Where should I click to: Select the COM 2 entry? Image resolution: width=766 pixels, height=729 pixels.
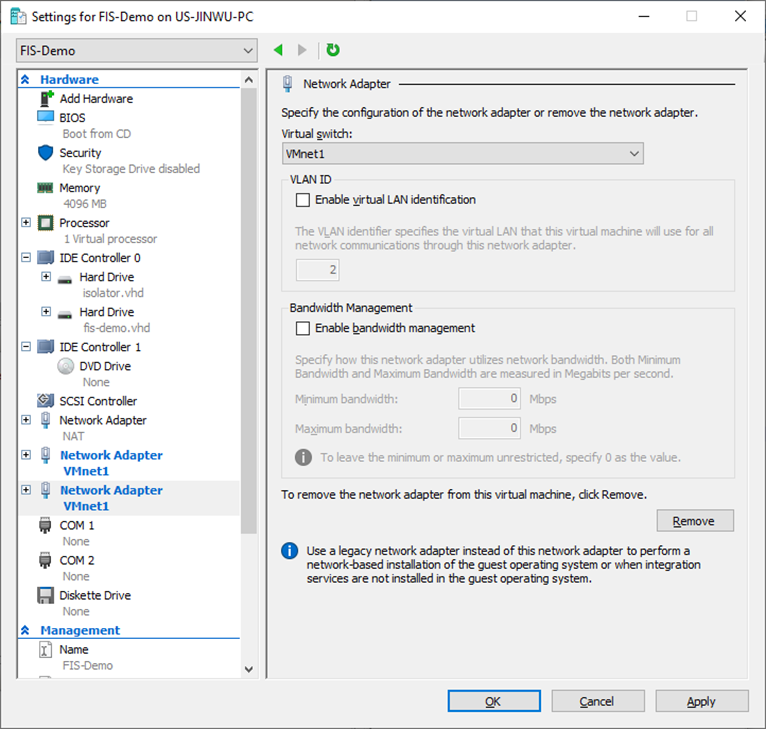[77, 560]
